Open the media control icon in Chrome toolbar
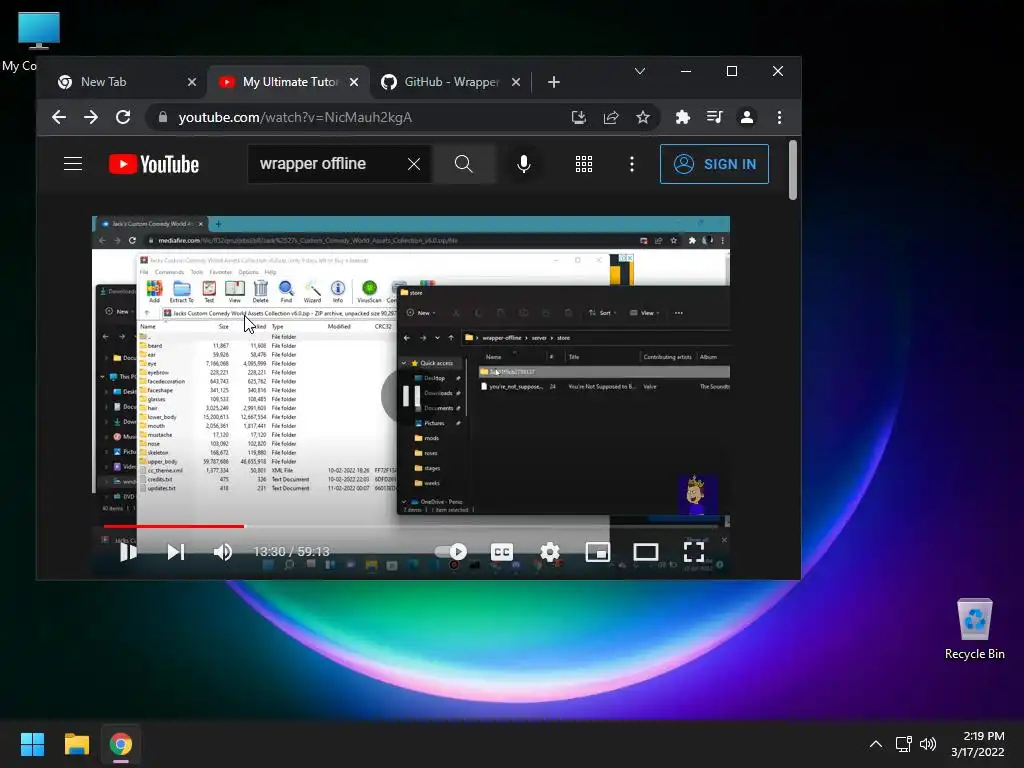Image resolution: width=1024 pixels, height=768 pixels. coord(714,117)
